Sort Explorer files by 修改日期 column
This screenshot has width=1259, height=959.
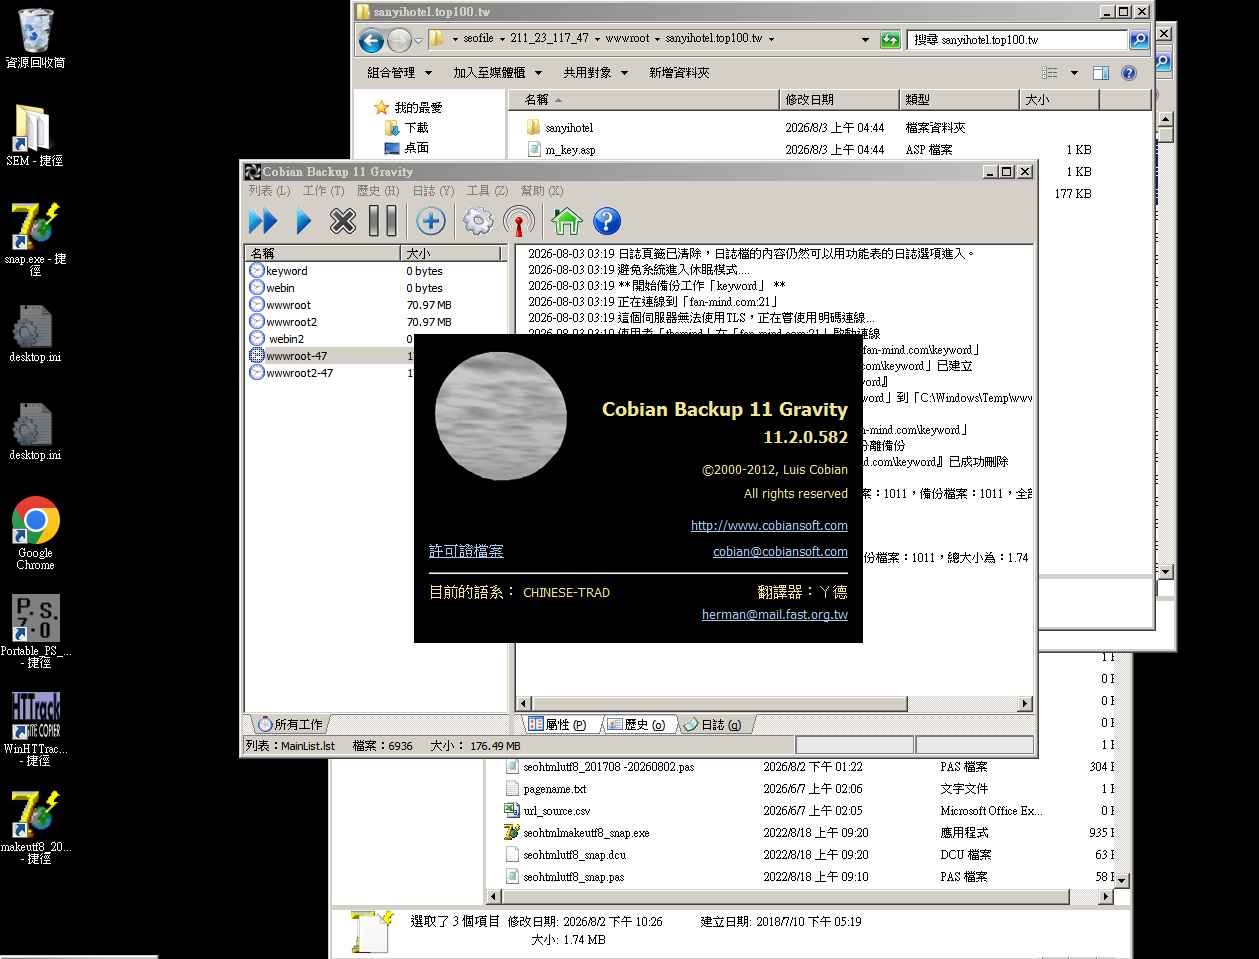tap(839, 99)
